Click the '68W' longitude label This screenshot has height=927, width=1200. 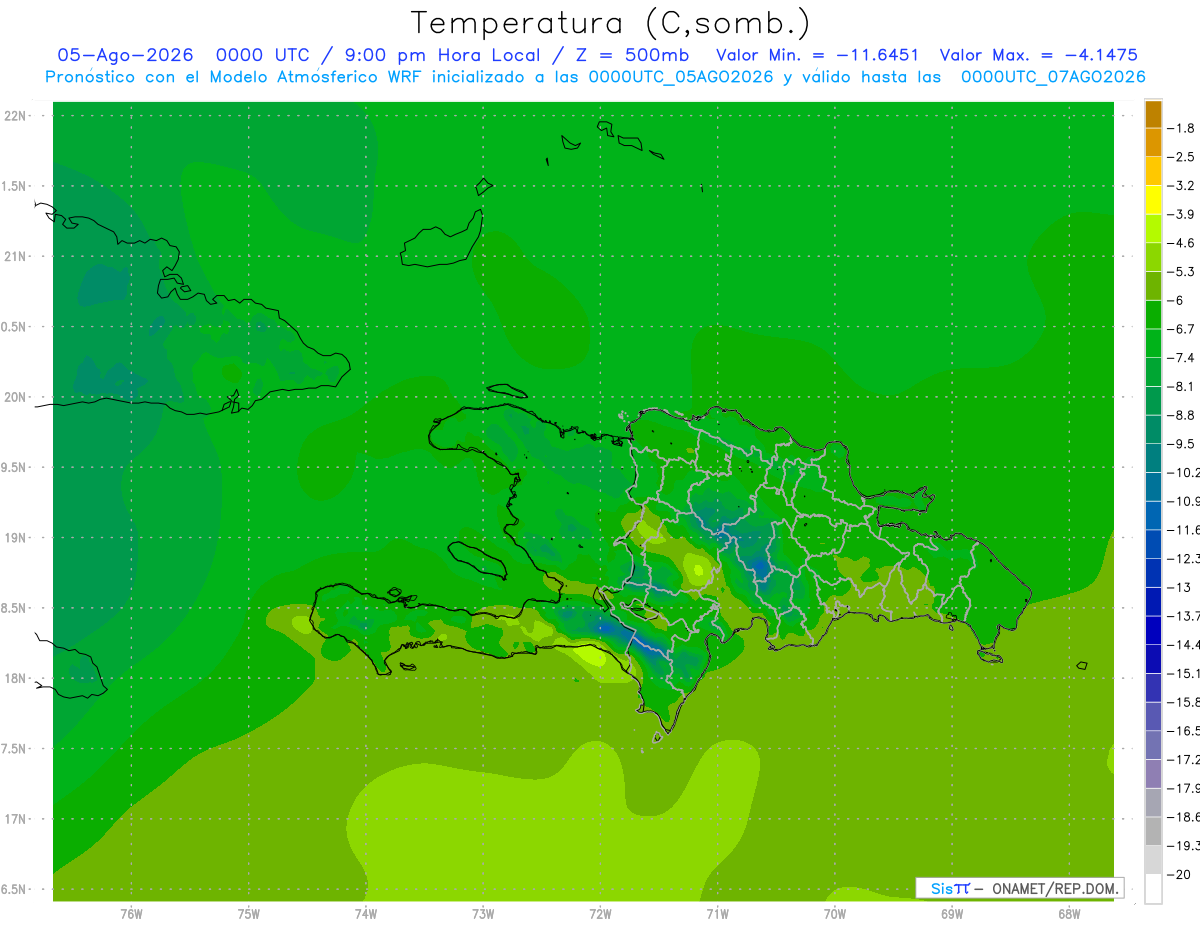click(1069, 914)
